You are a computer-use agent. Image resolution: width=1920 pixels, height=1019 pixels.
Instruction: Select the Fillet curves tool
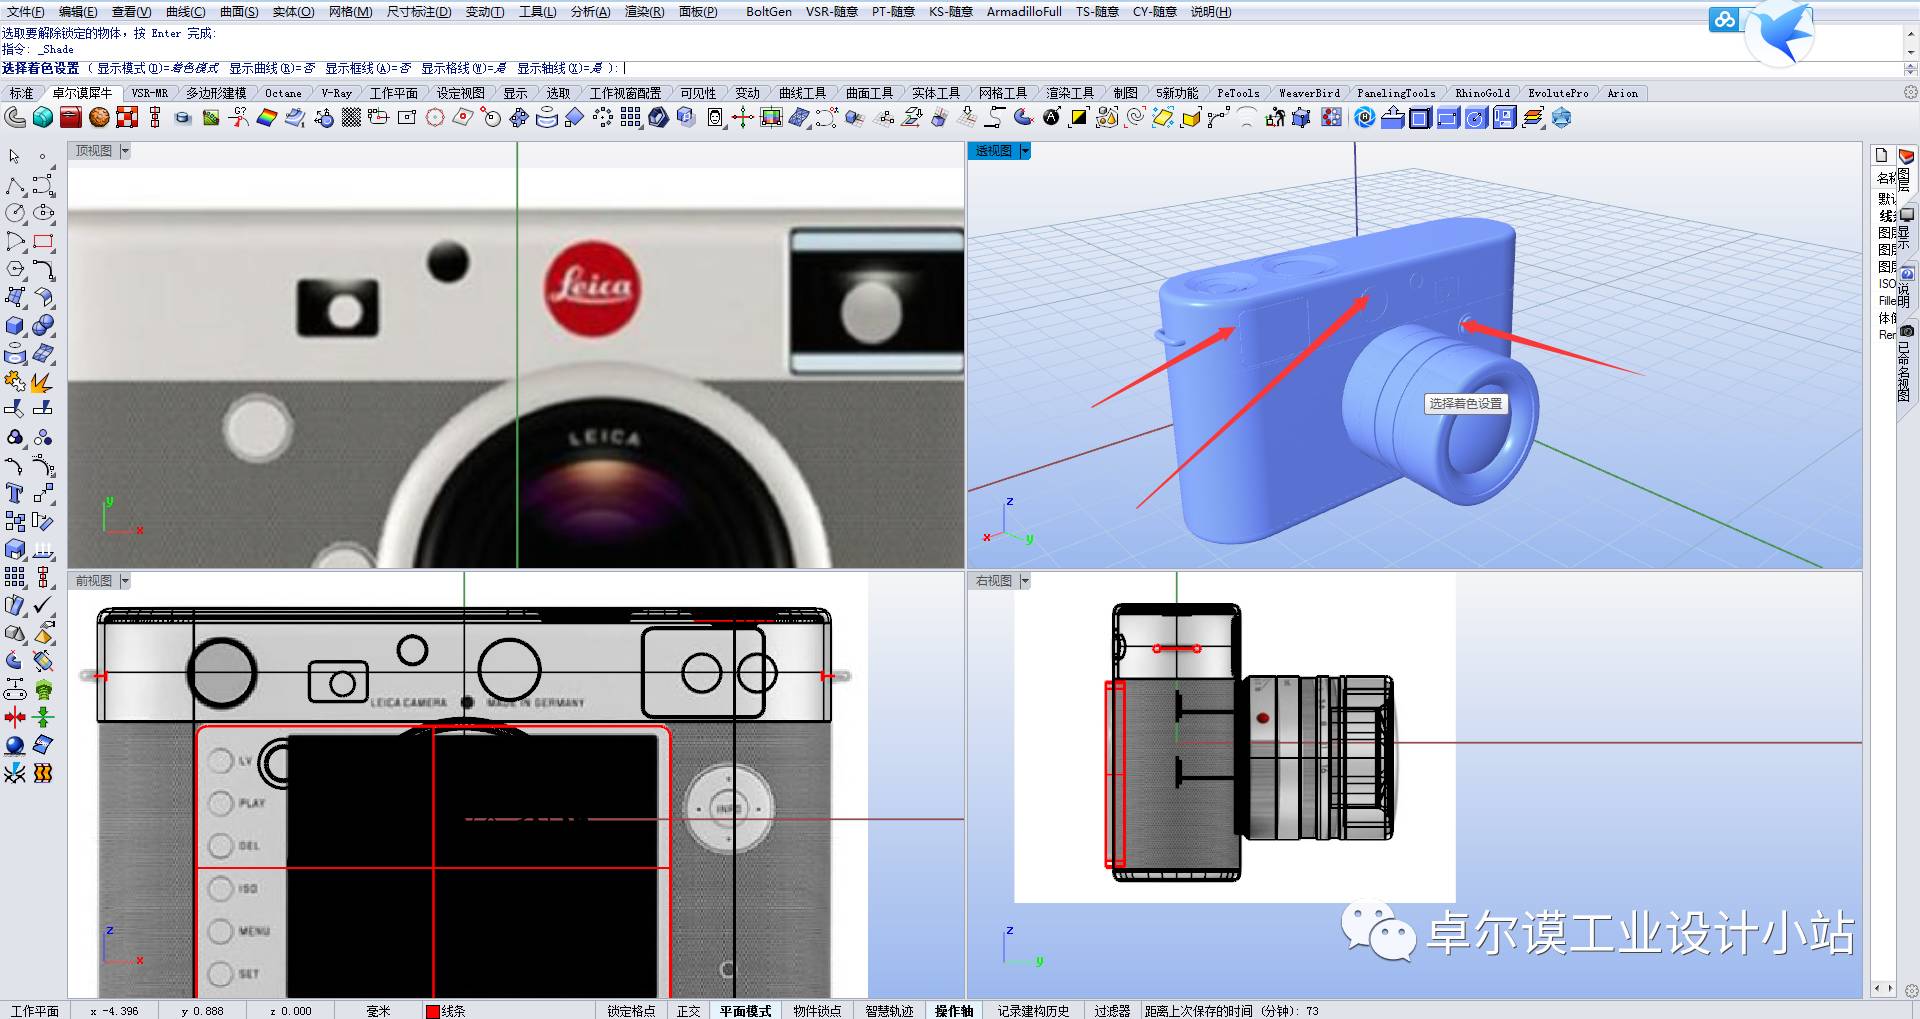pos(43,270)
